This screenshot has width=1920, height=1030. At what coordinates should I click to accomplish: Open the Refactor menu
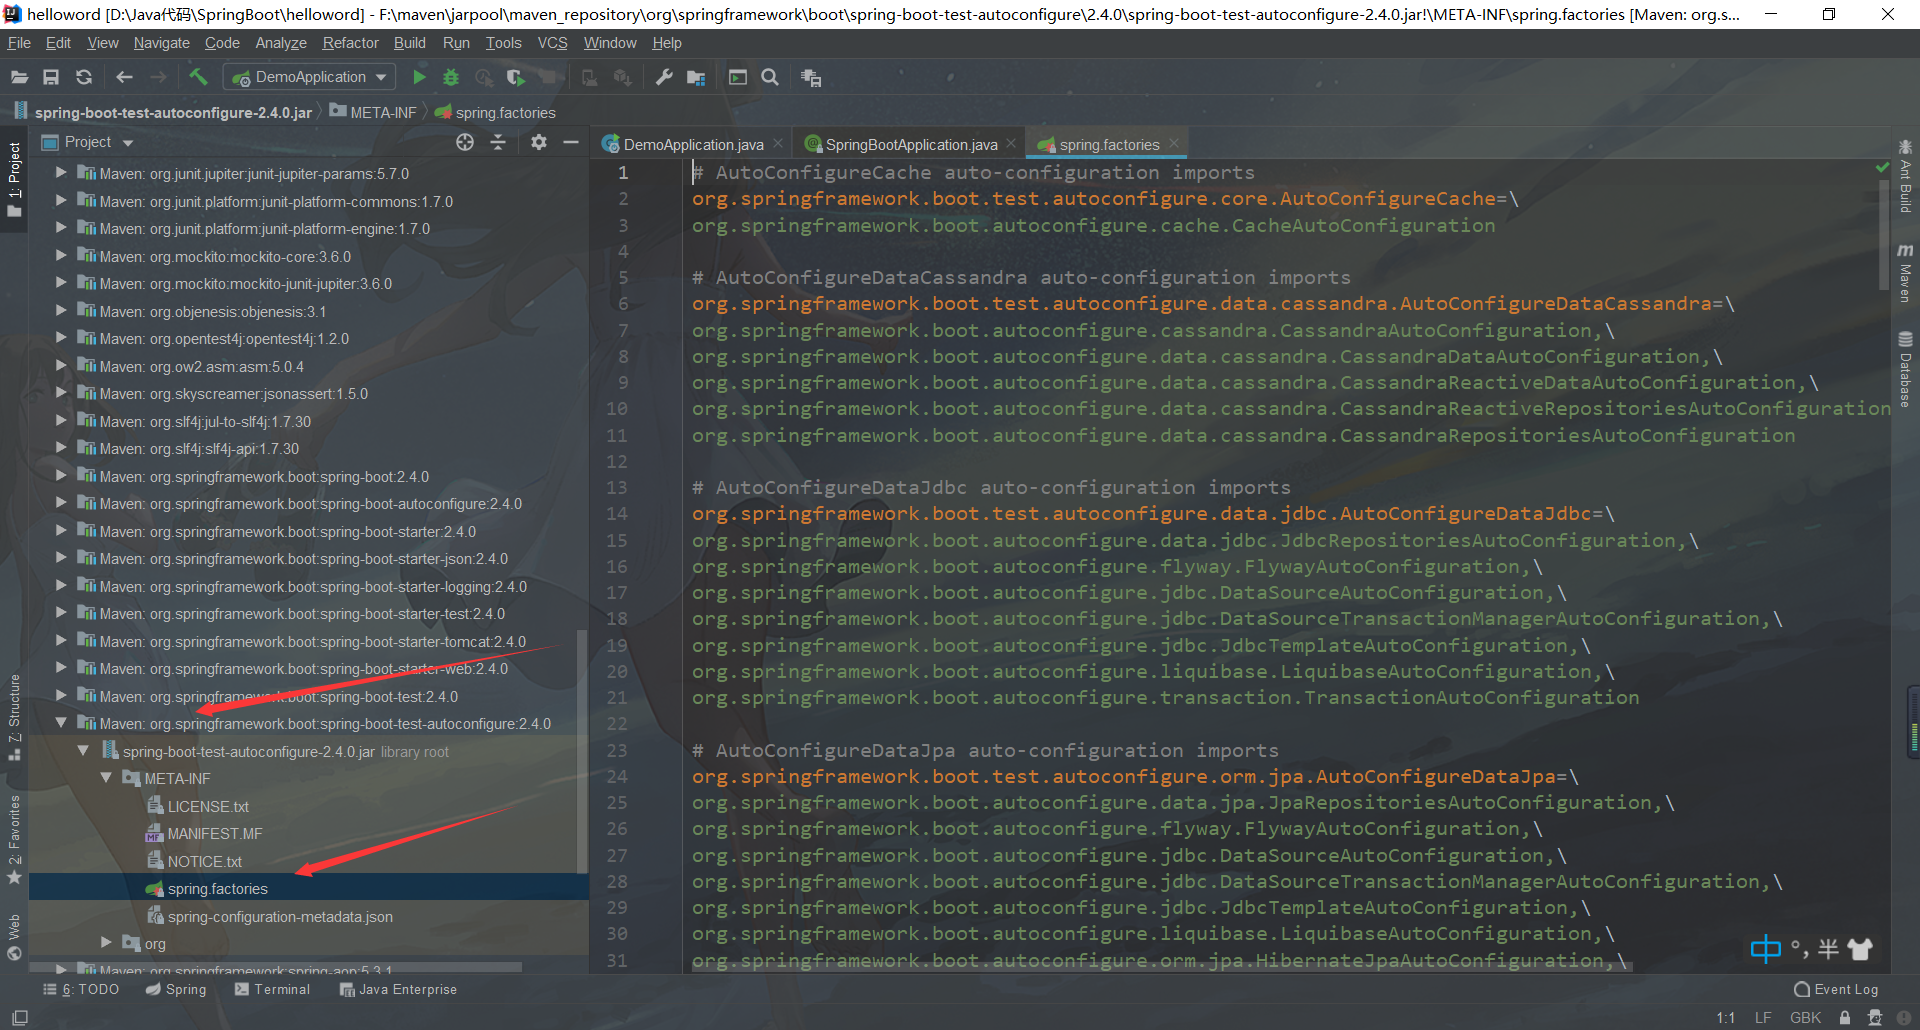tap(350, 43)
